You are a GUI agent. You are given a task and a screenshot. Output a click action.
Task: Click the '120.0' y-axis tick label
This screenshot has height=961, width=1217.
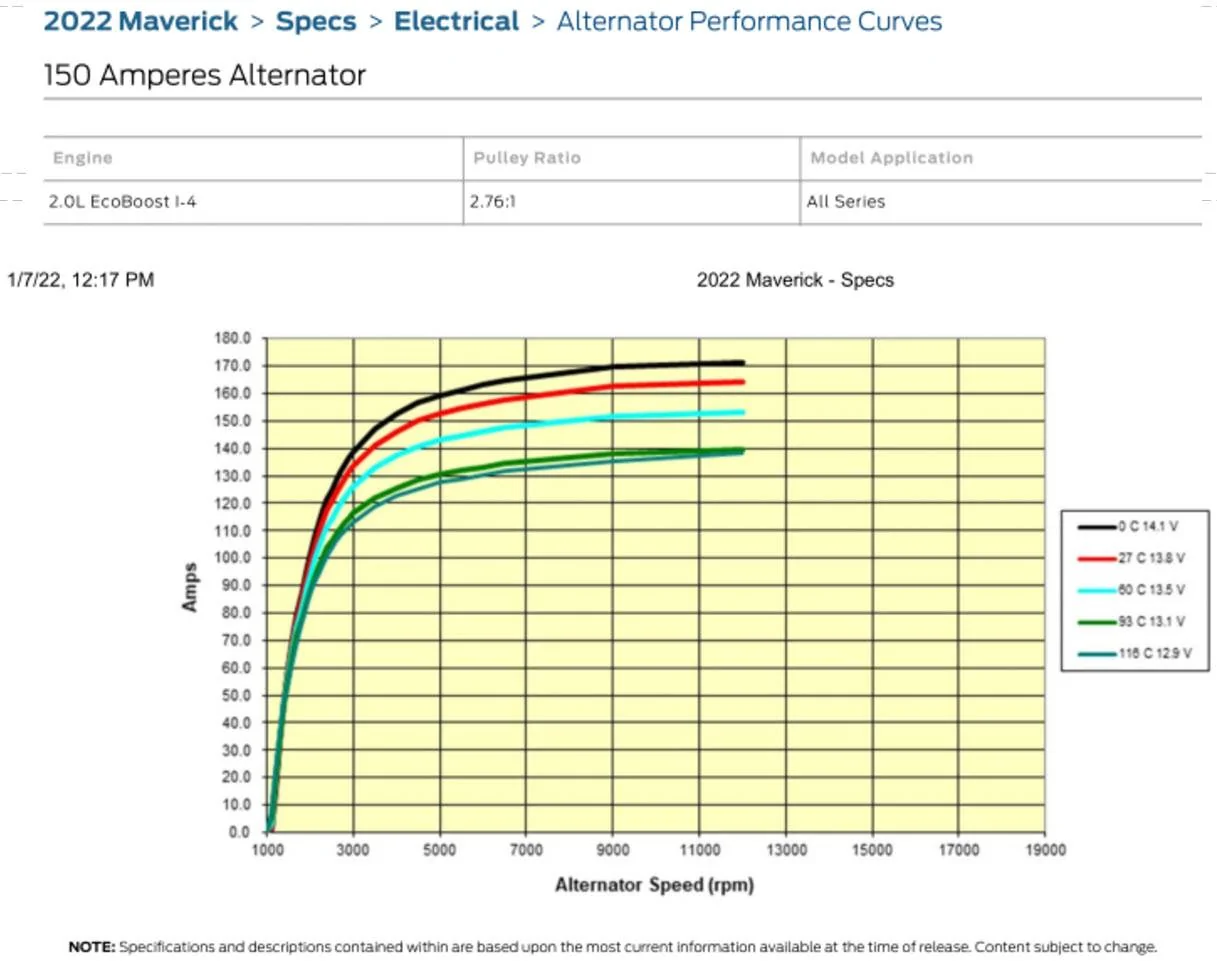coord(233,503)
